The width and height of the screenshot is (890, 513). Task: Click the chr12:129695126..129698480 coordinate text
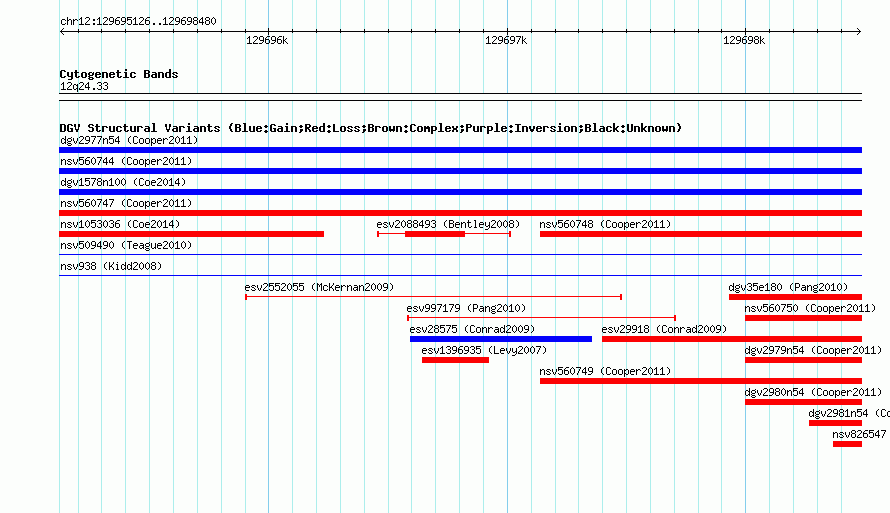[138, 21]
